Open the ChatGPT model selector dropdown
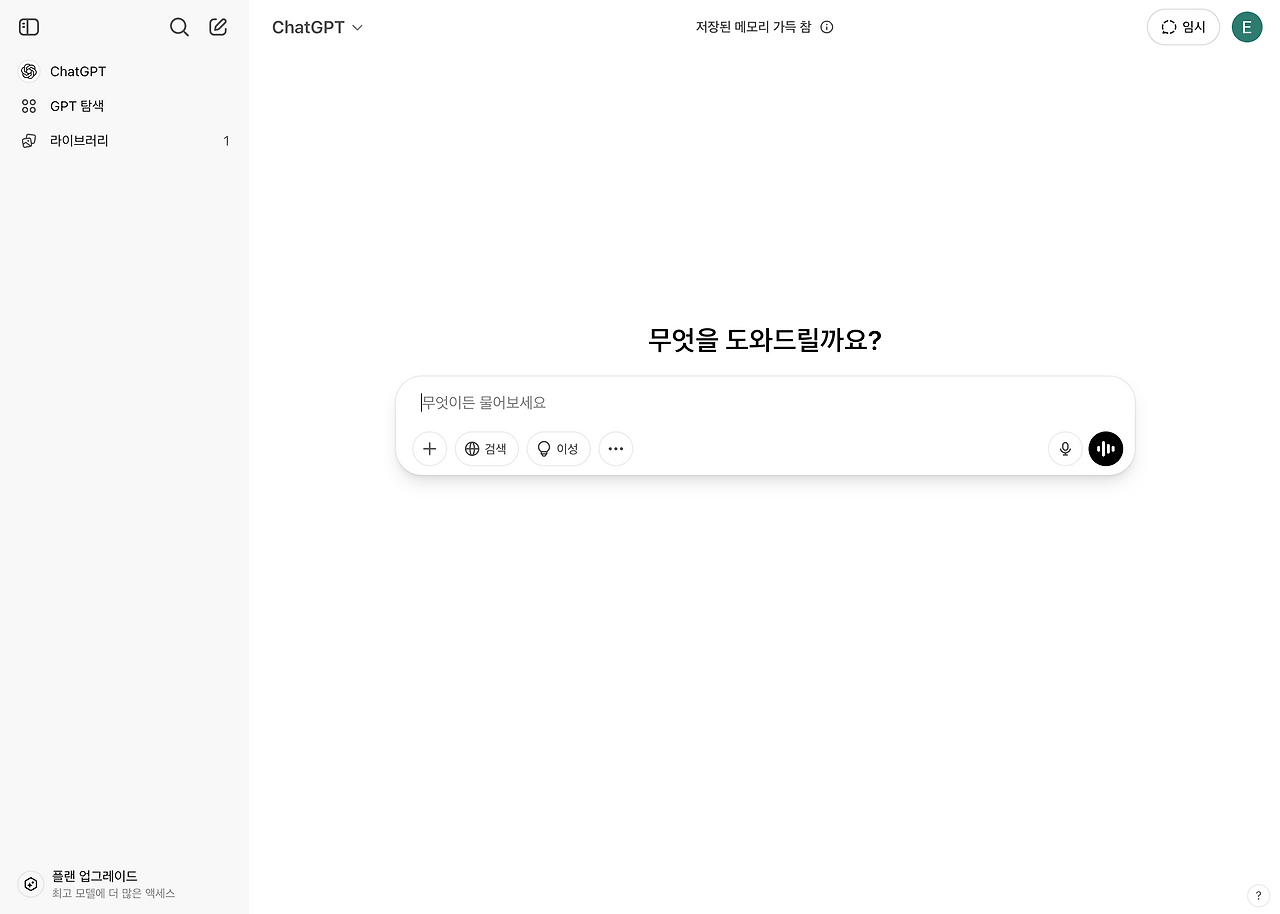The image size is (1280, 914). point(317,27)
